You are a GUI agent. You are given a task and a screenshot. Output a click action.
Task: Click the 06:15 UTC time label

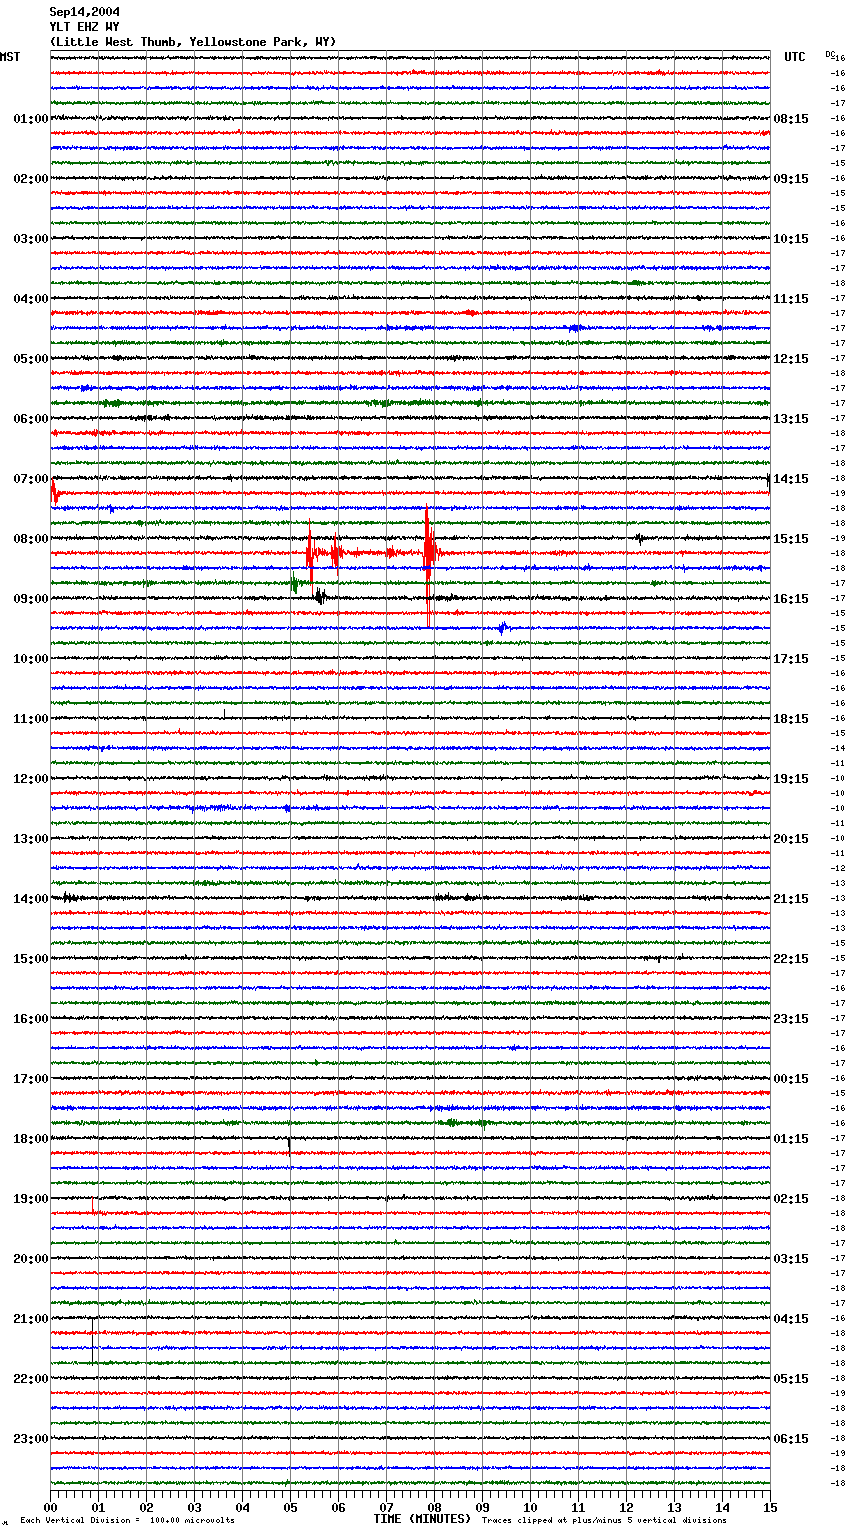coord(791,1439)
